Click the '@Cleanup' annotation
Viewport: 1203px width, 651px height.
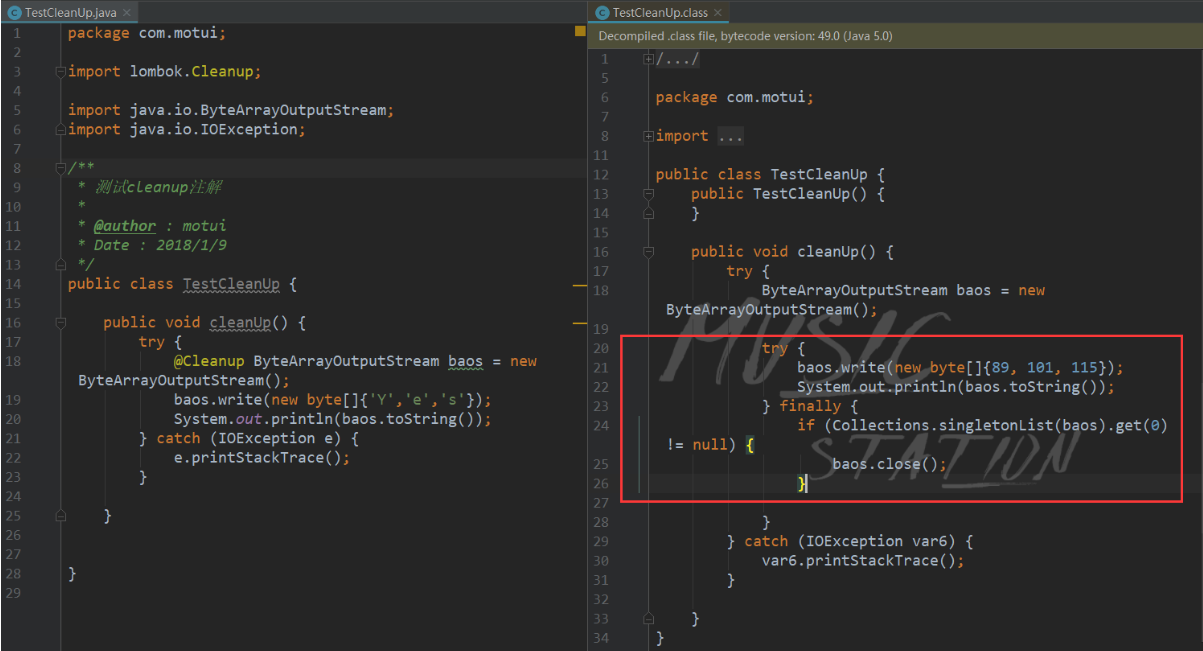[x=209, y=361]
